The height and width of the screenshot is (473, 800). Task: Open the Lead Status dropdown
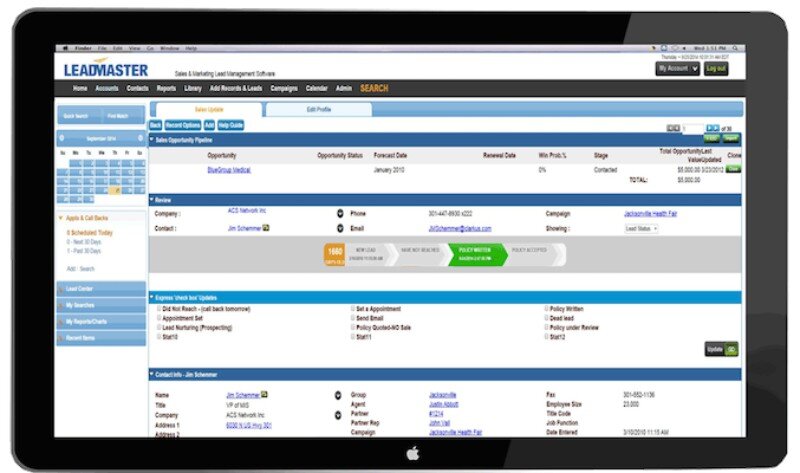coord(641,229)
